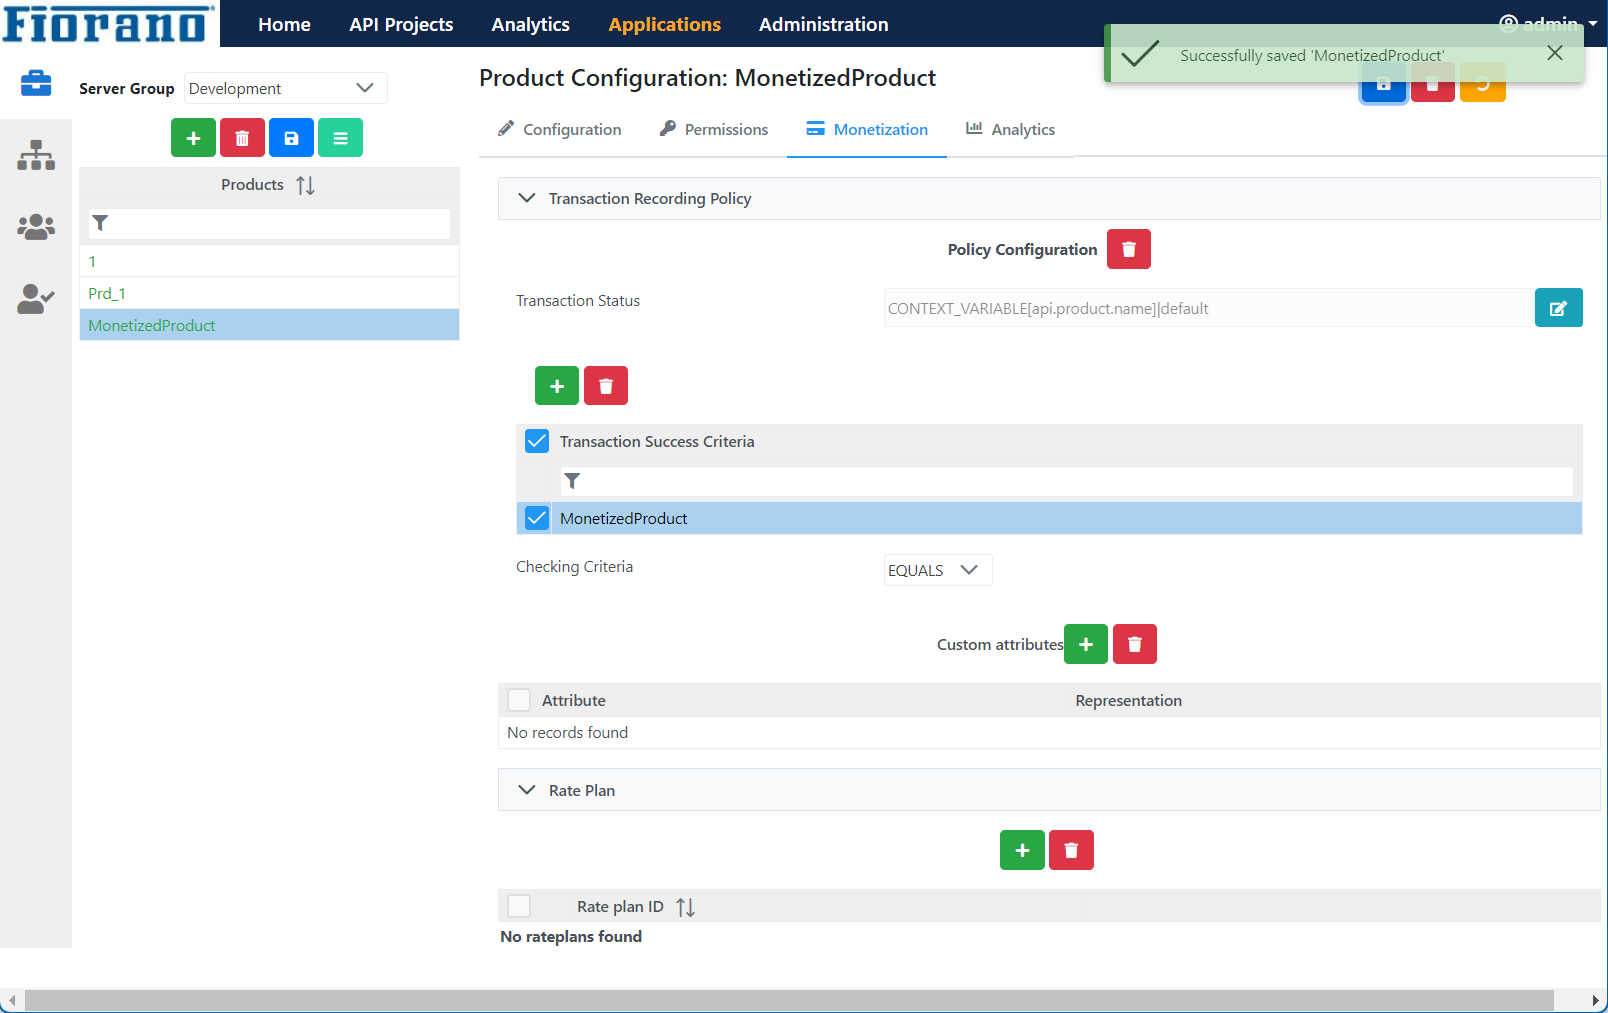Collapse the Rate Plan section

tap(527, 790)
